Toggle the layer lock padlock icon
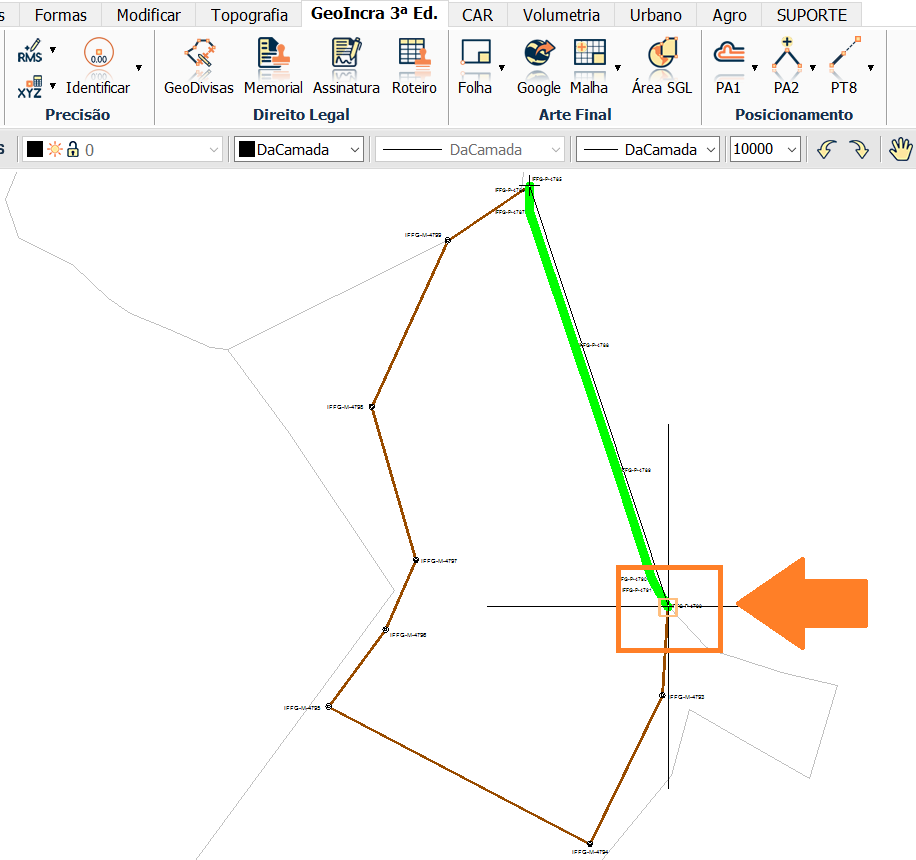Screen dimensions: 916x860 [x=72, y=149]
